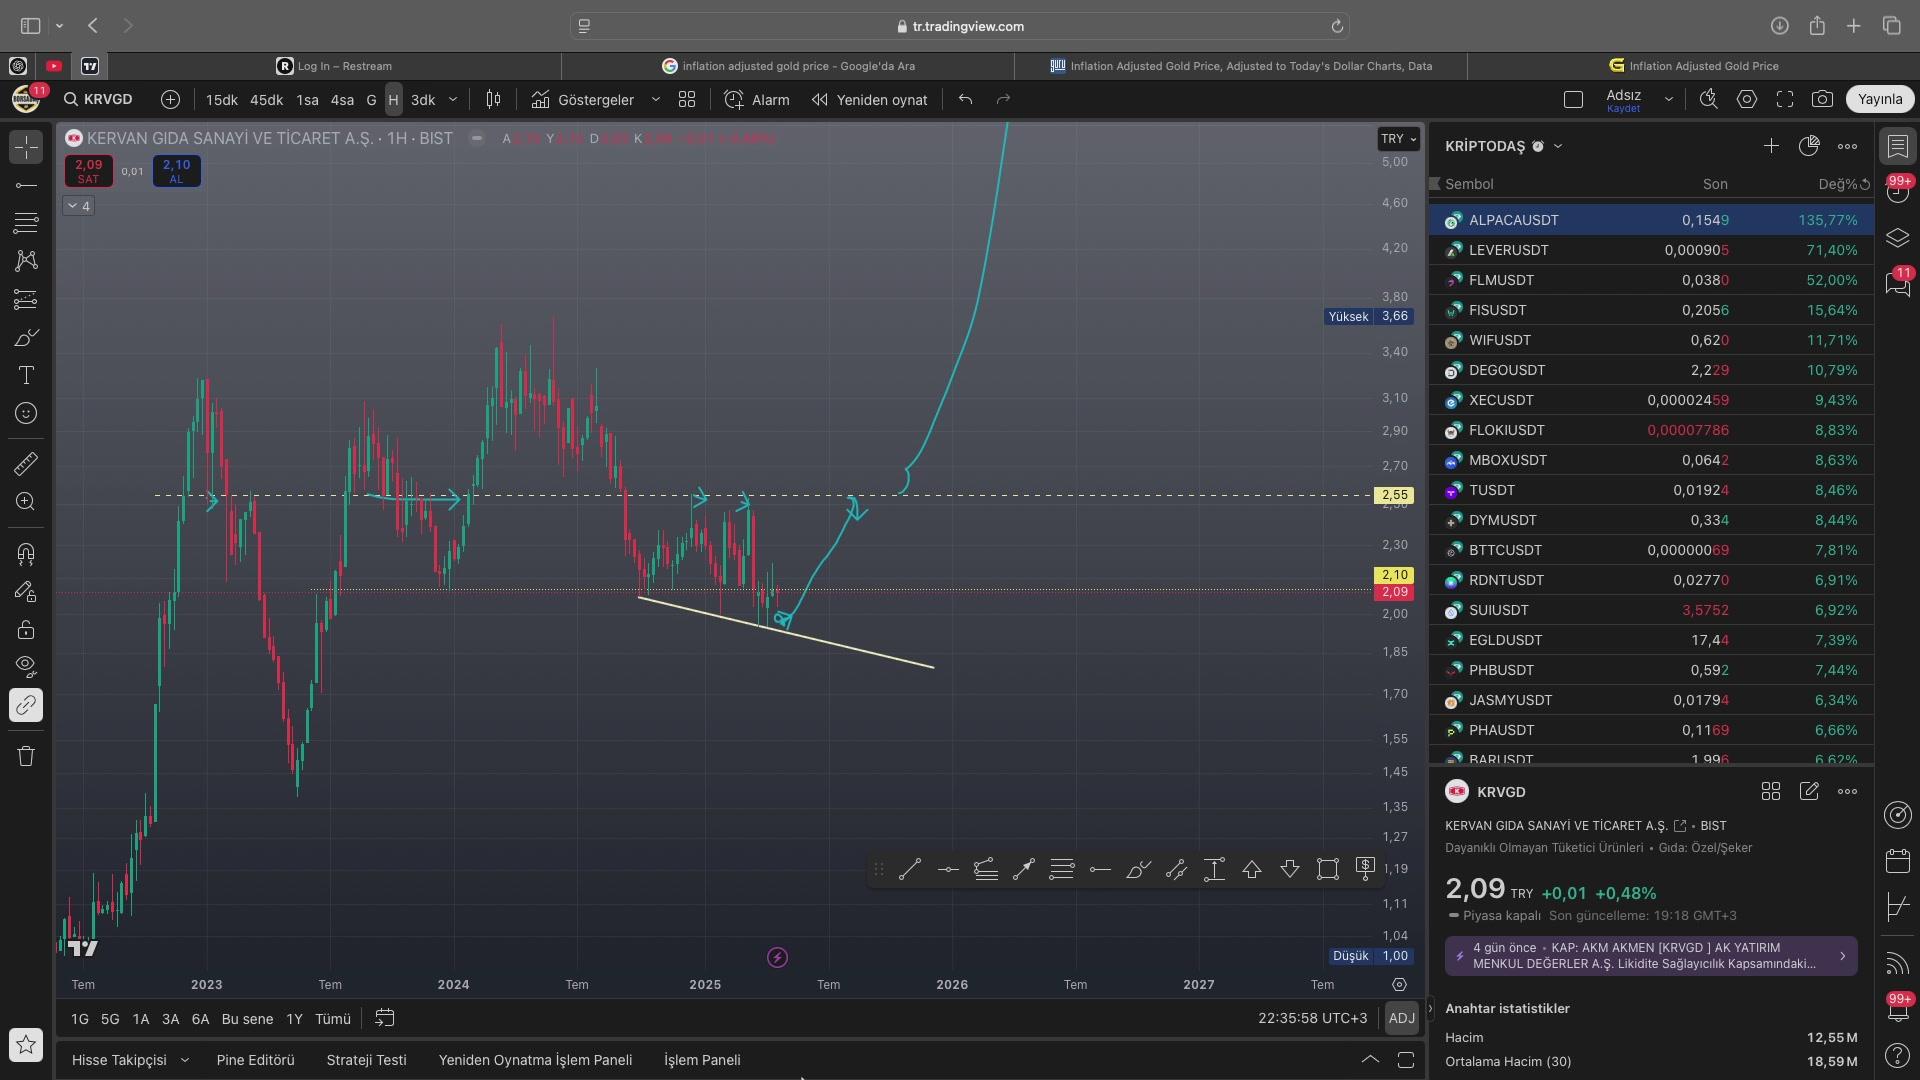The height and width of the screenshot is (1080, 1920).
Task: Switch to the 15dk interval
Action: (221, 99)
